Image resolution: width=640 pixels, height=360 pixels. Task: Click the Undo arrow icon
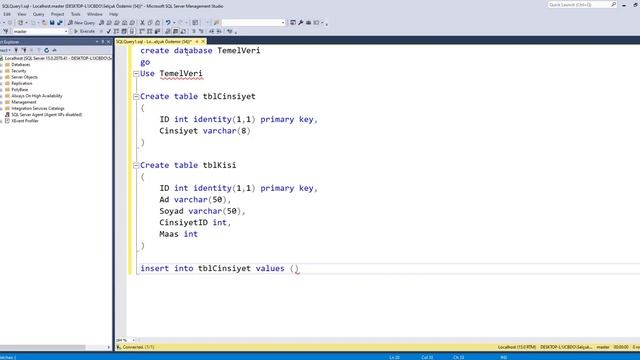(168, 22)
